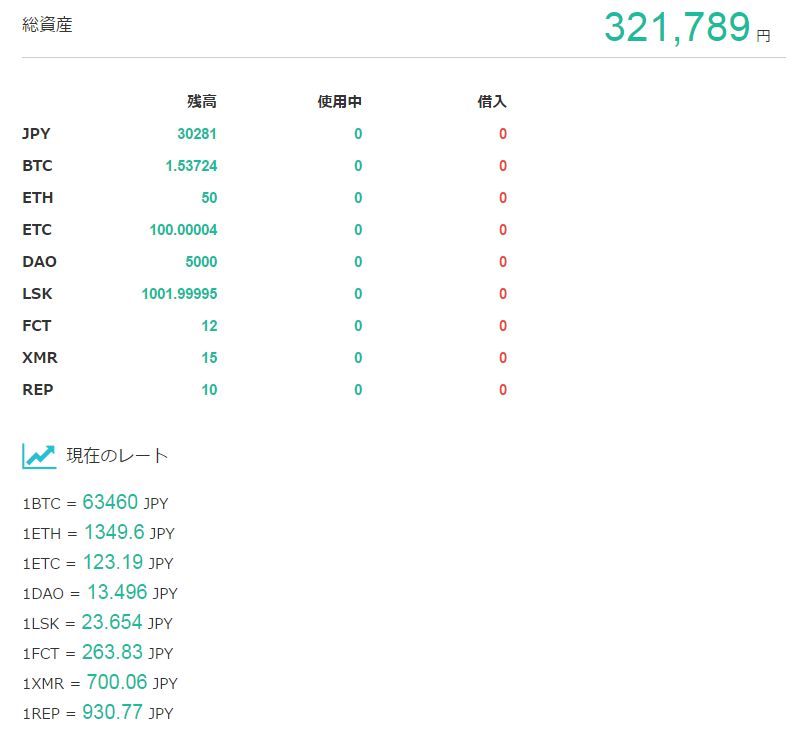This screenshot has width=808, height=733.
Task: Click the FCT currency label
Action: (x=36, y=326)
